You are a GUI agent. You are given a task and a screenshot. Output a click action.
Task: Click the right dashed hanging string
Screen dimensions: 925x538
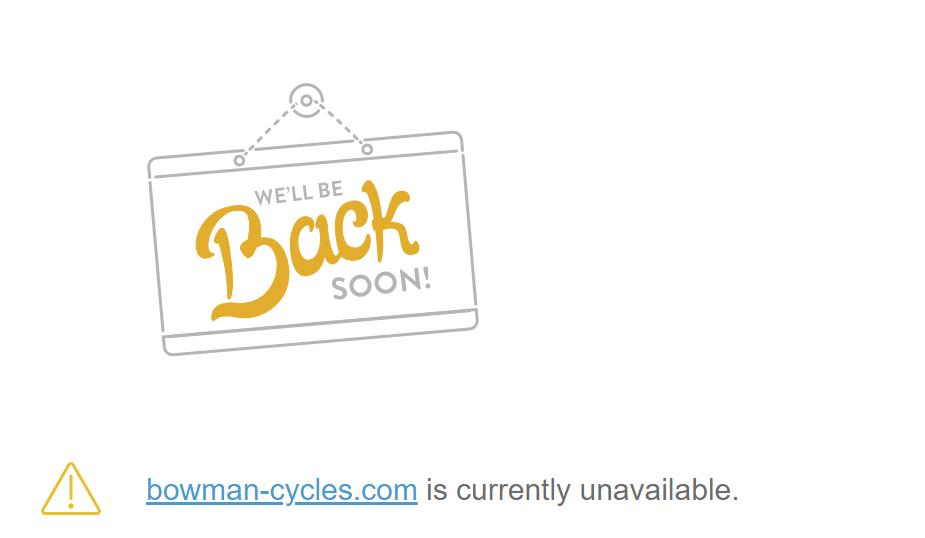coord(342,124)
